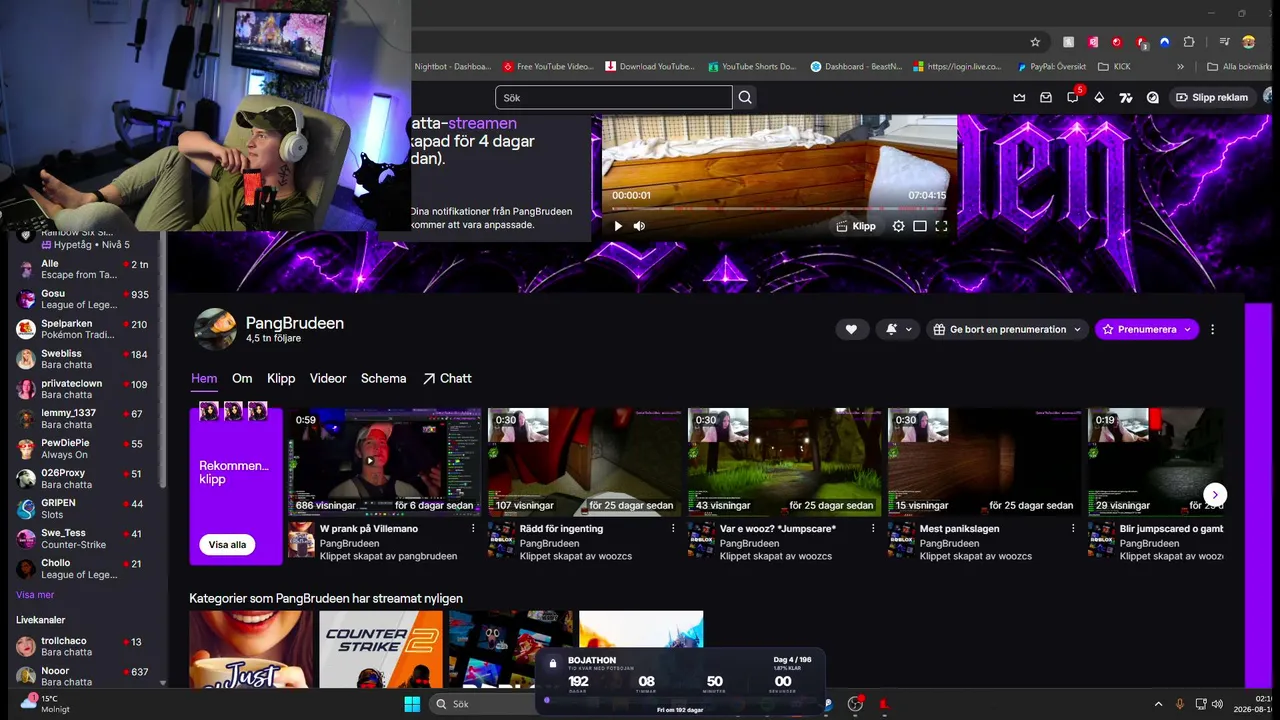Viewport: 1280px width, 720px height.
Task: Expand Ge bort en prenumeration dropdown
Action: (x=1007, y=329)
